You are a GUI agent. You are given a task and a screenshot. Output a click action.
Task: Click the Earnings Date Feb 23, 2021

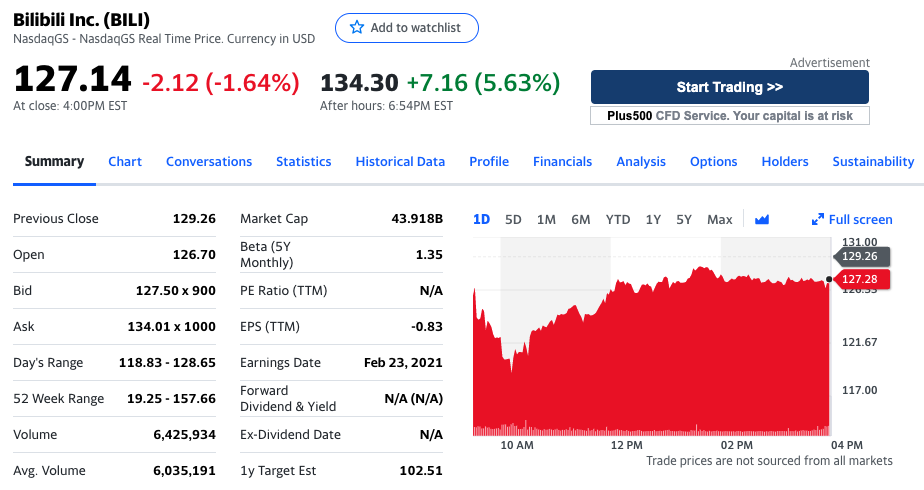coord(403,363)
